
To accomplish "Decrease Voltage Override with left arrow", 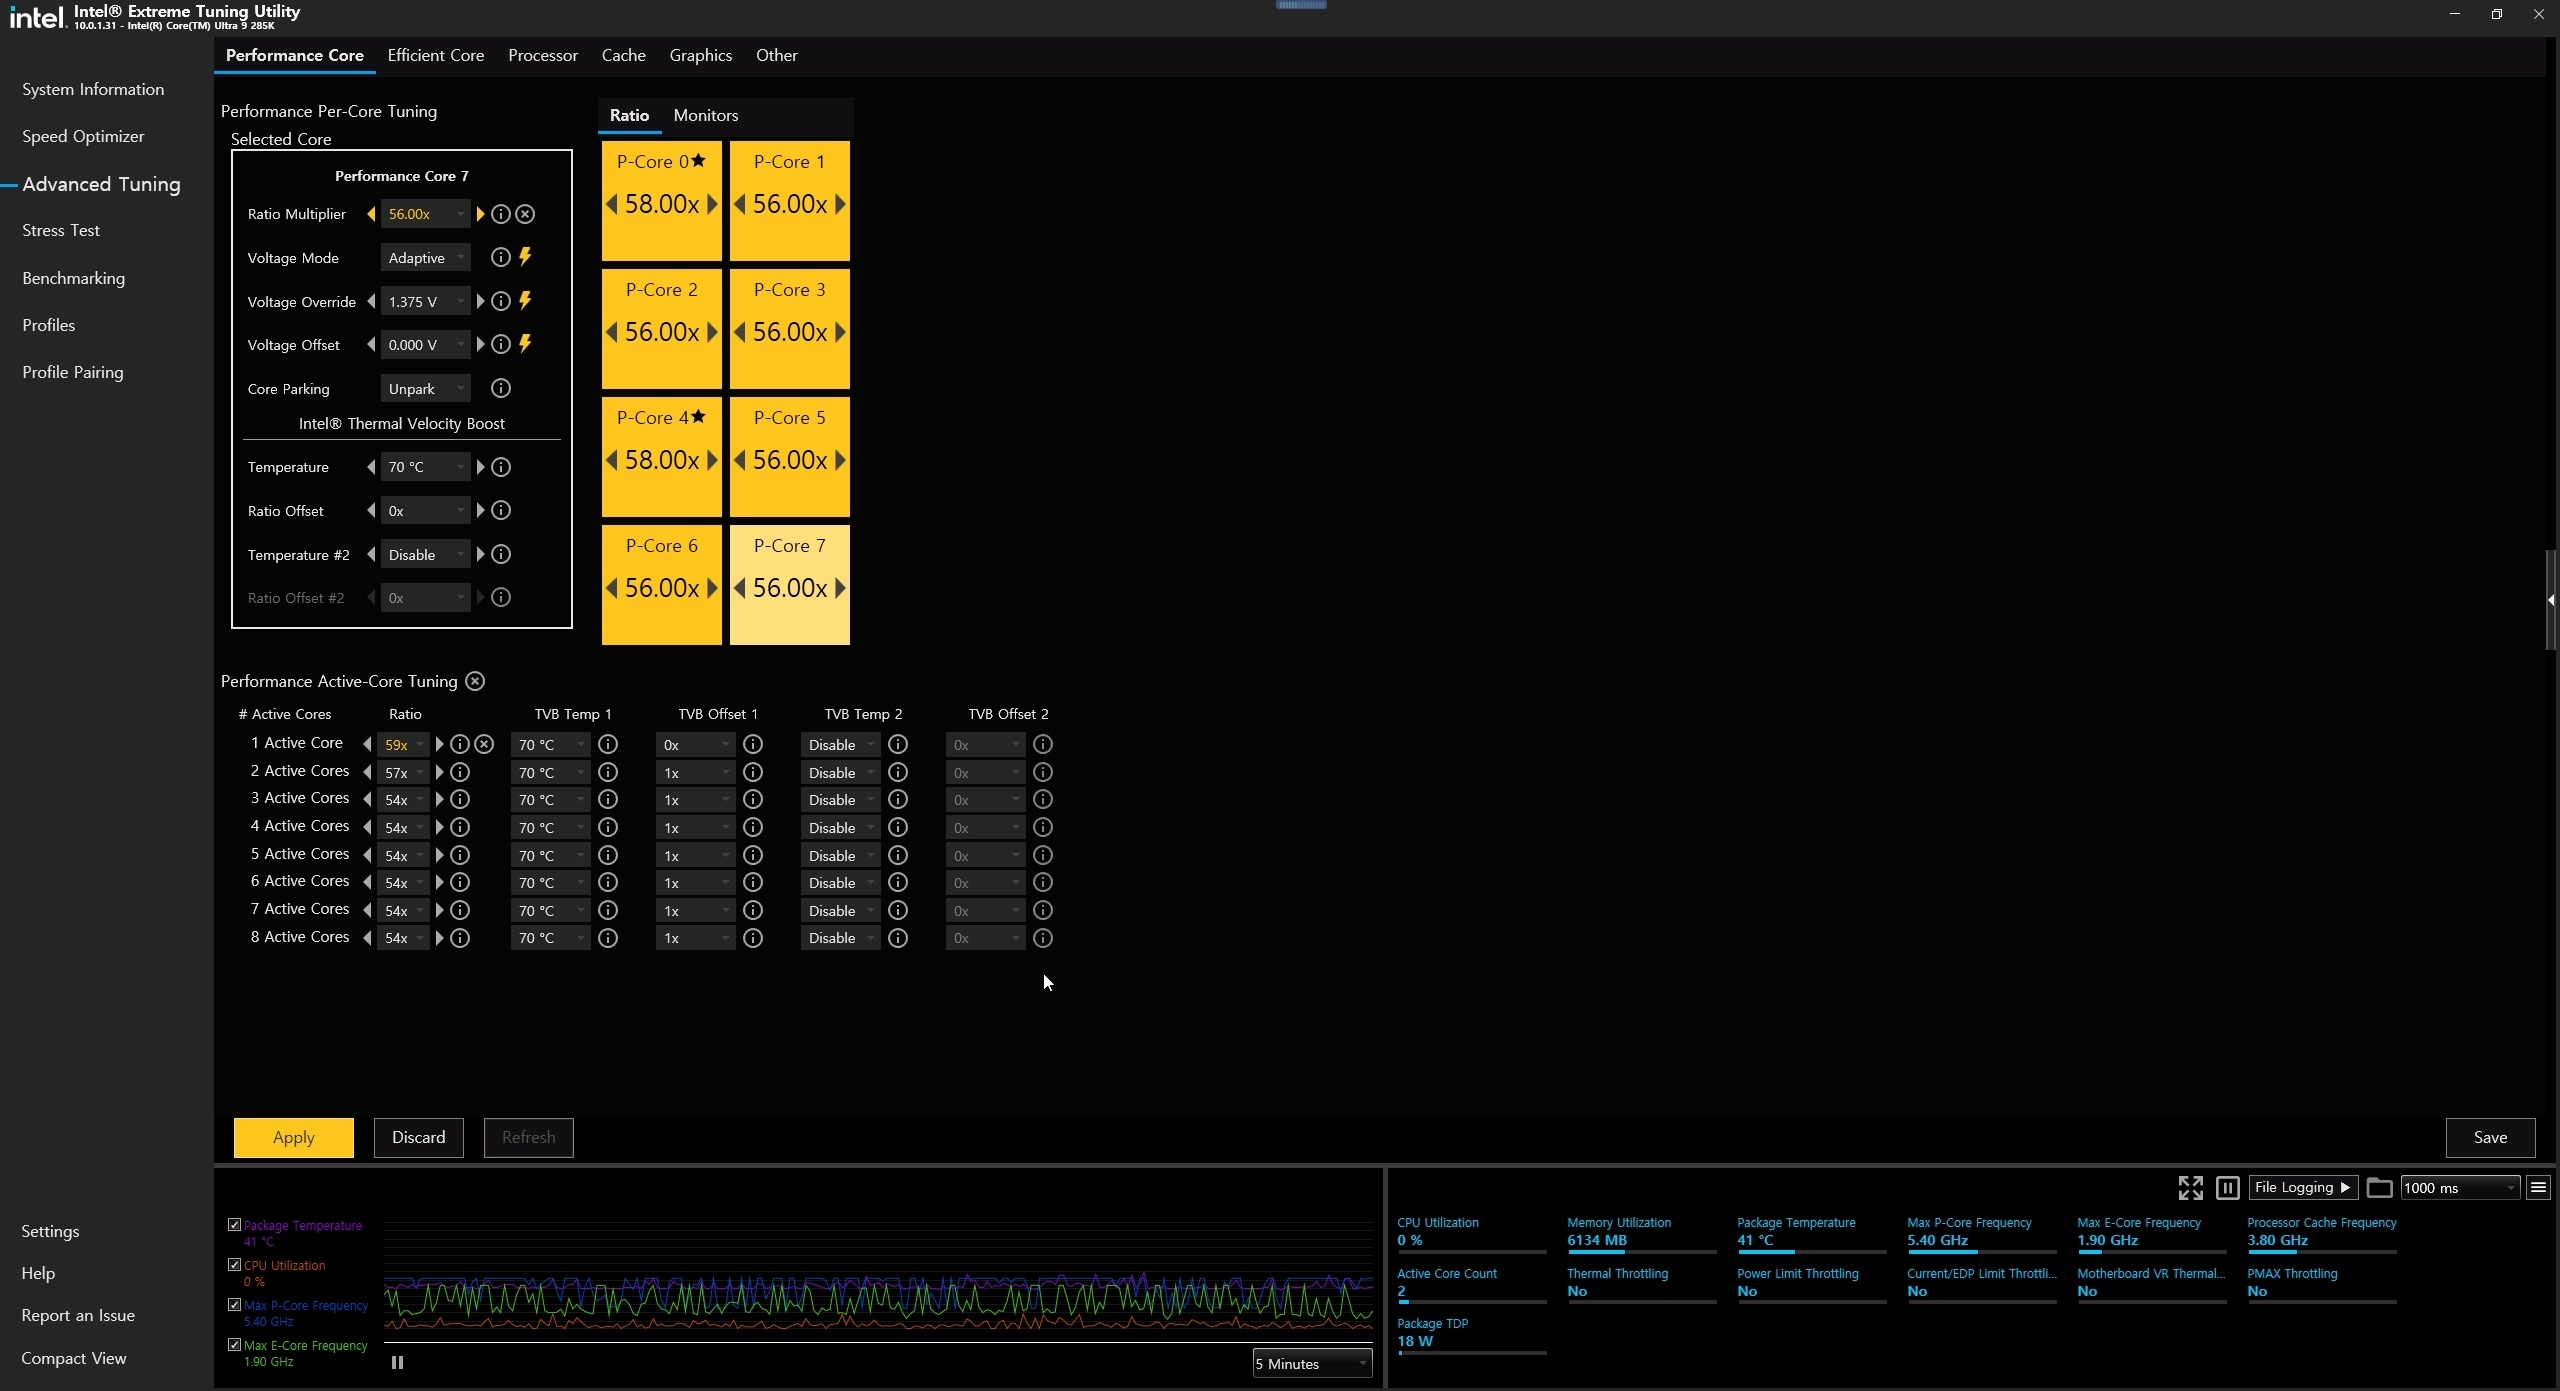I will click(x=371, y=301).
